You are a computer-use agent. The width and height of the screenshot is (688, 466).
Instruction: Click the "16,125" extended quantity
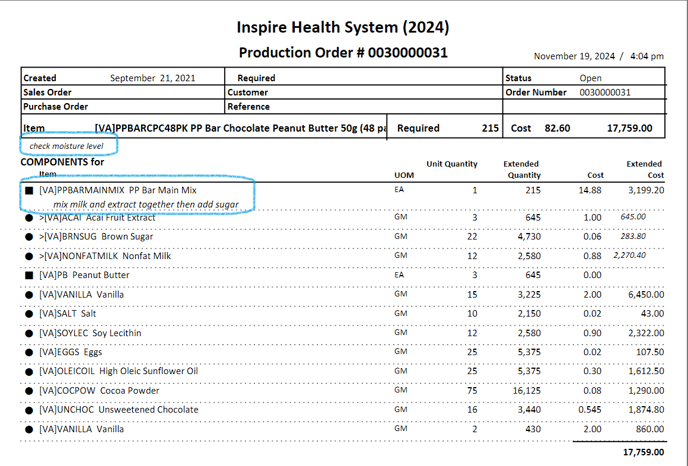point(527,391)
